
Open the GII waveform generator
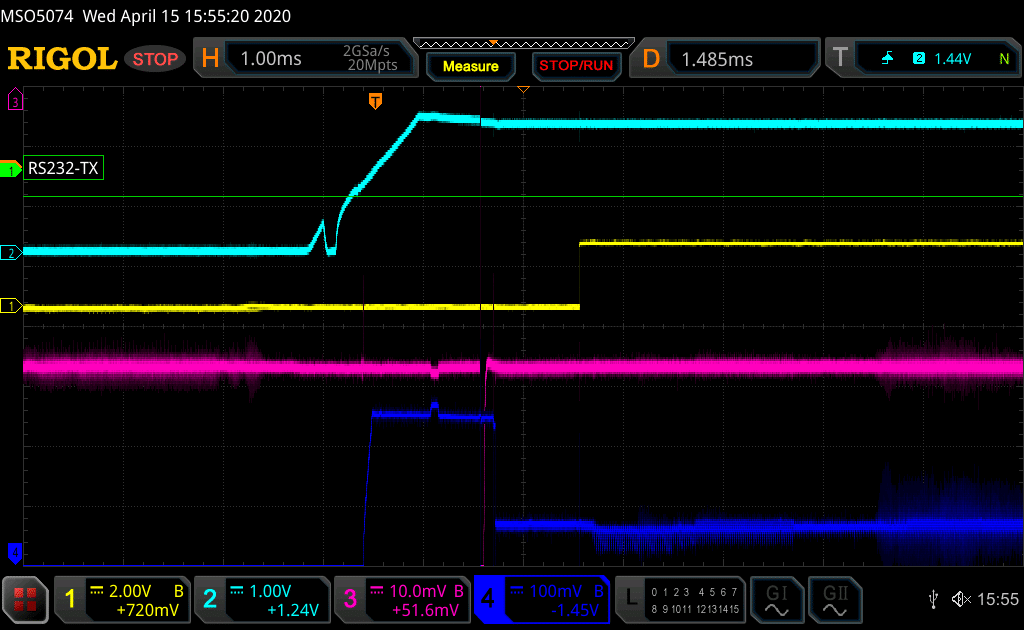[x=832, y=600]
